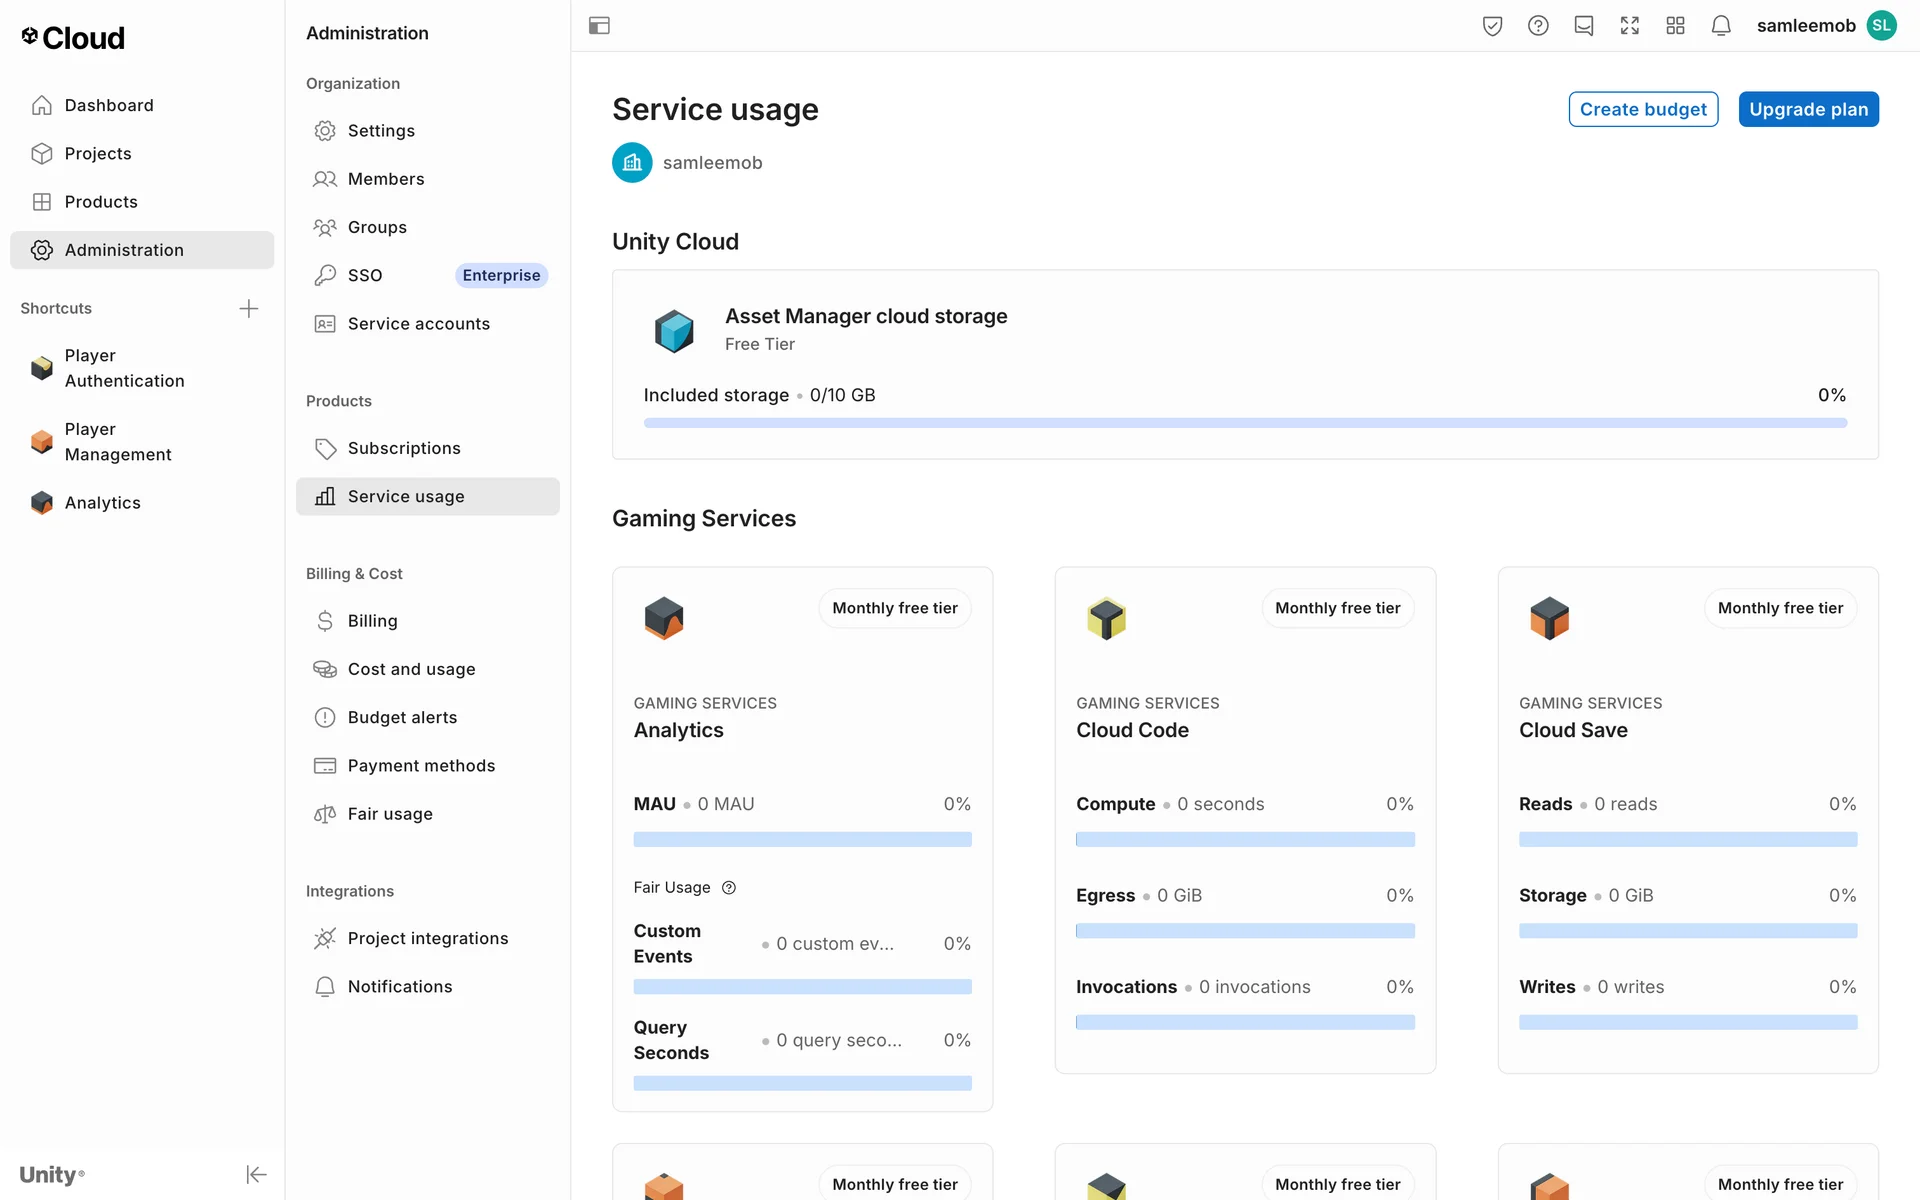Click the shield check icon in header
The height and width of the screenshot is (1200, 1920).
[1492, 26]
